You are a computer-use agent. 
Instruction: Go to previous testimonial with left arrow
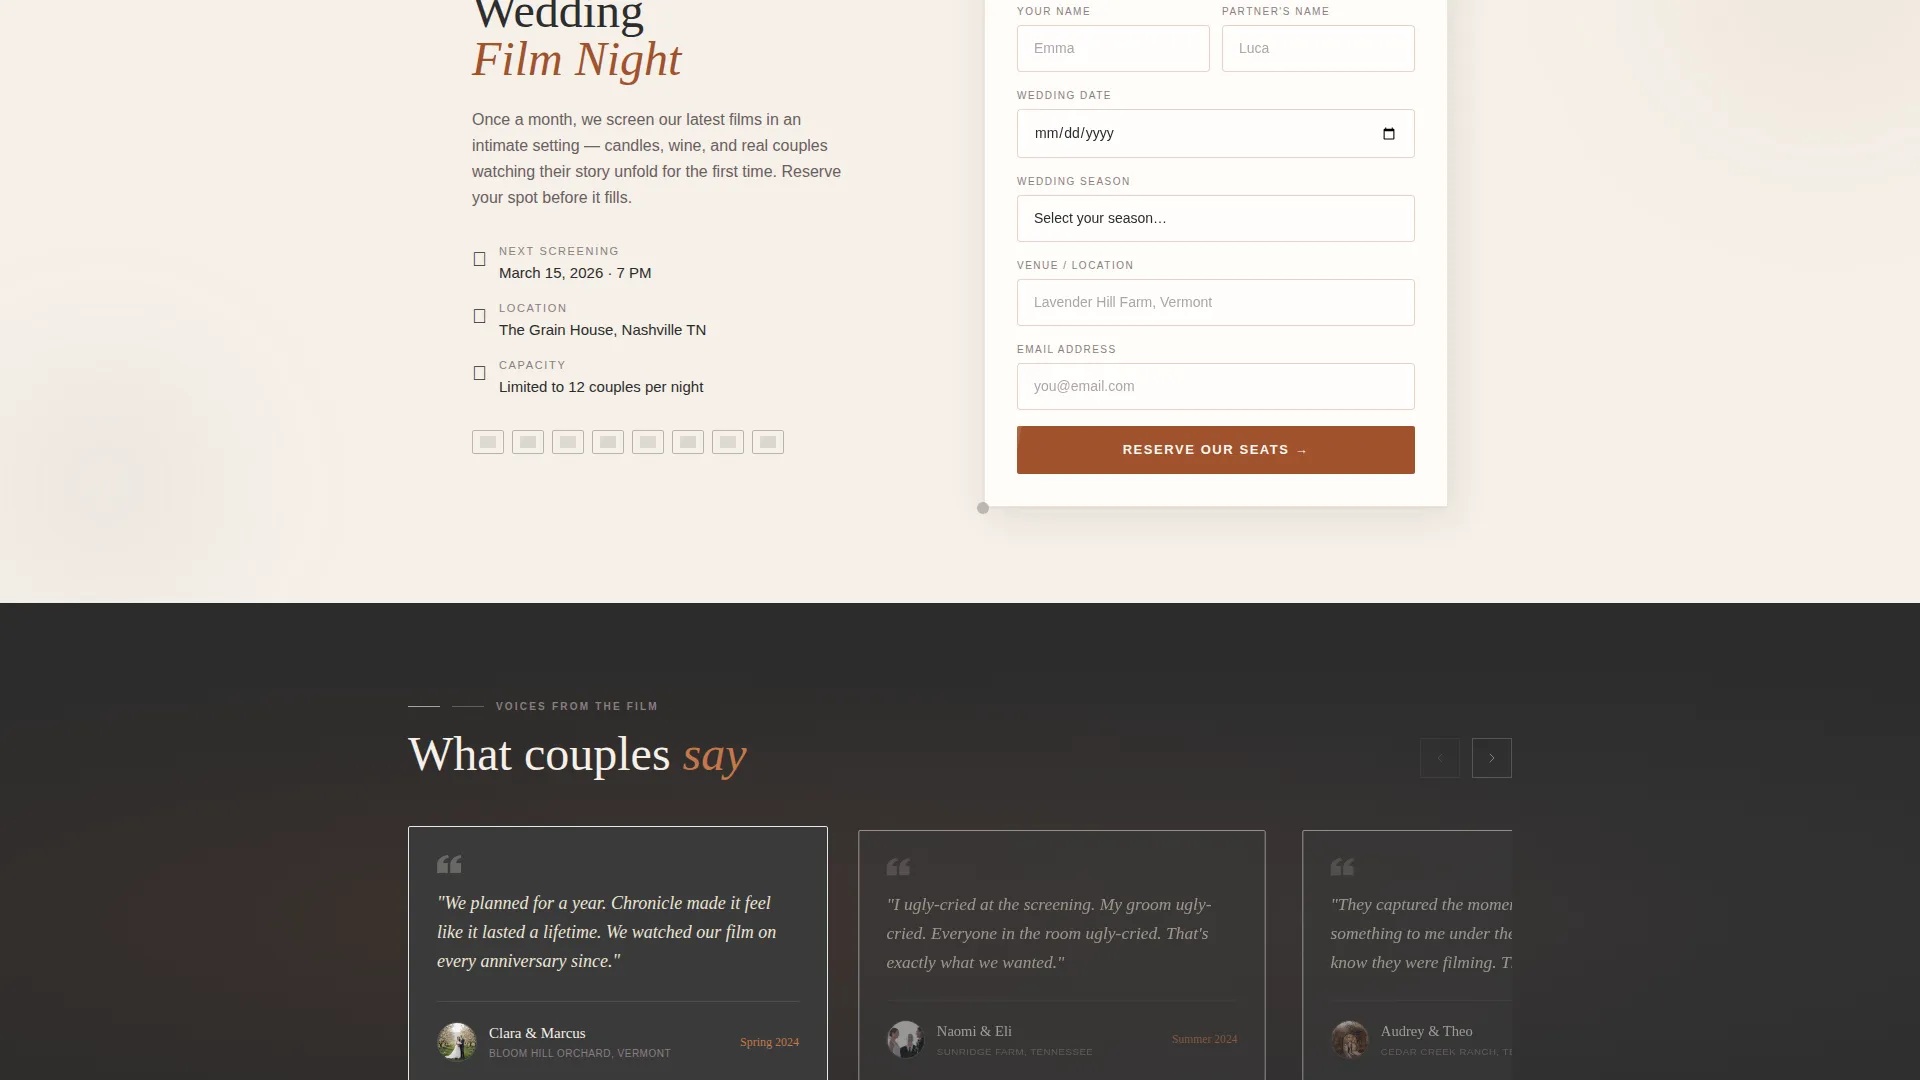1440,758
